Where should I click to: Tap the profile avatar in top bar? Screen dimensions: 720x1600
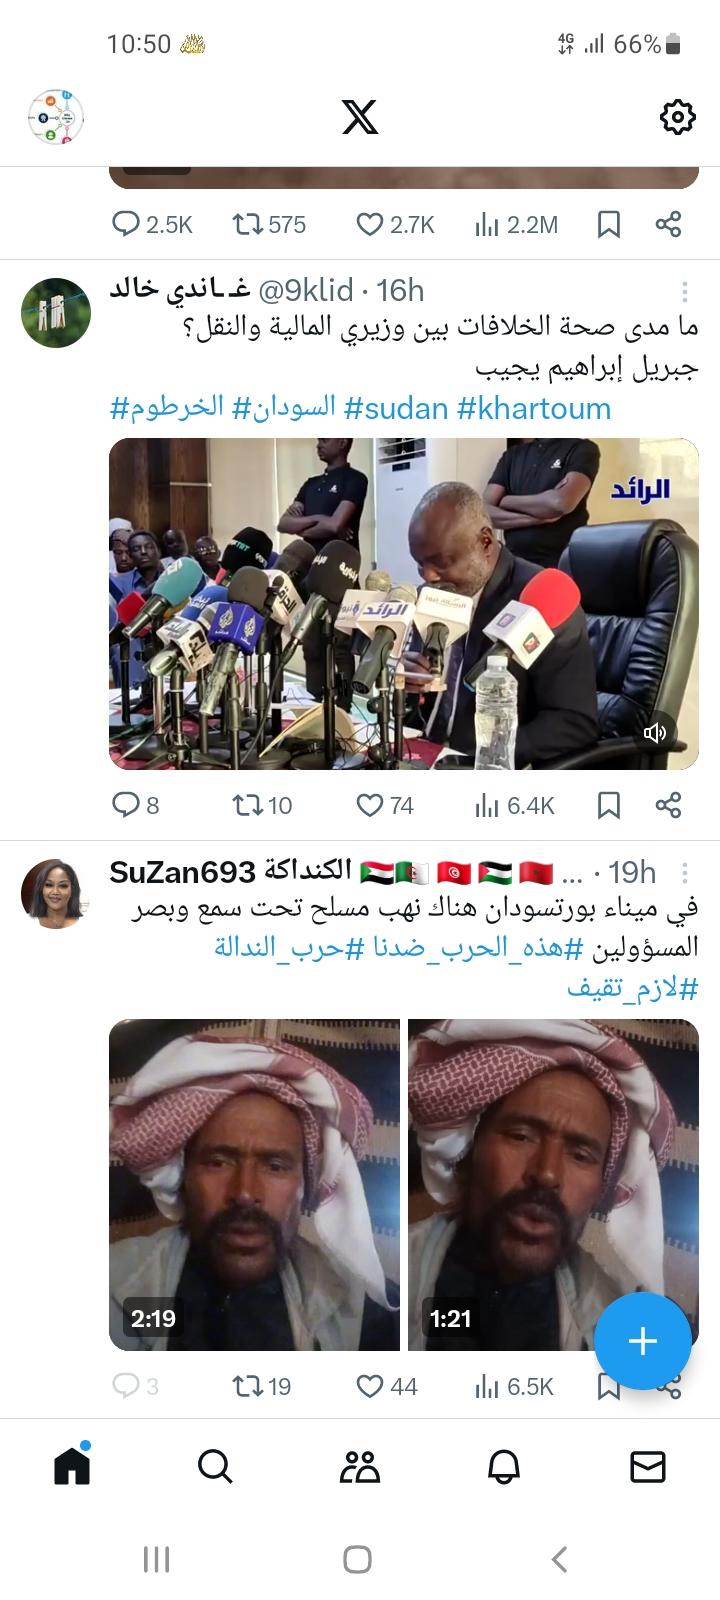[56, 117]
